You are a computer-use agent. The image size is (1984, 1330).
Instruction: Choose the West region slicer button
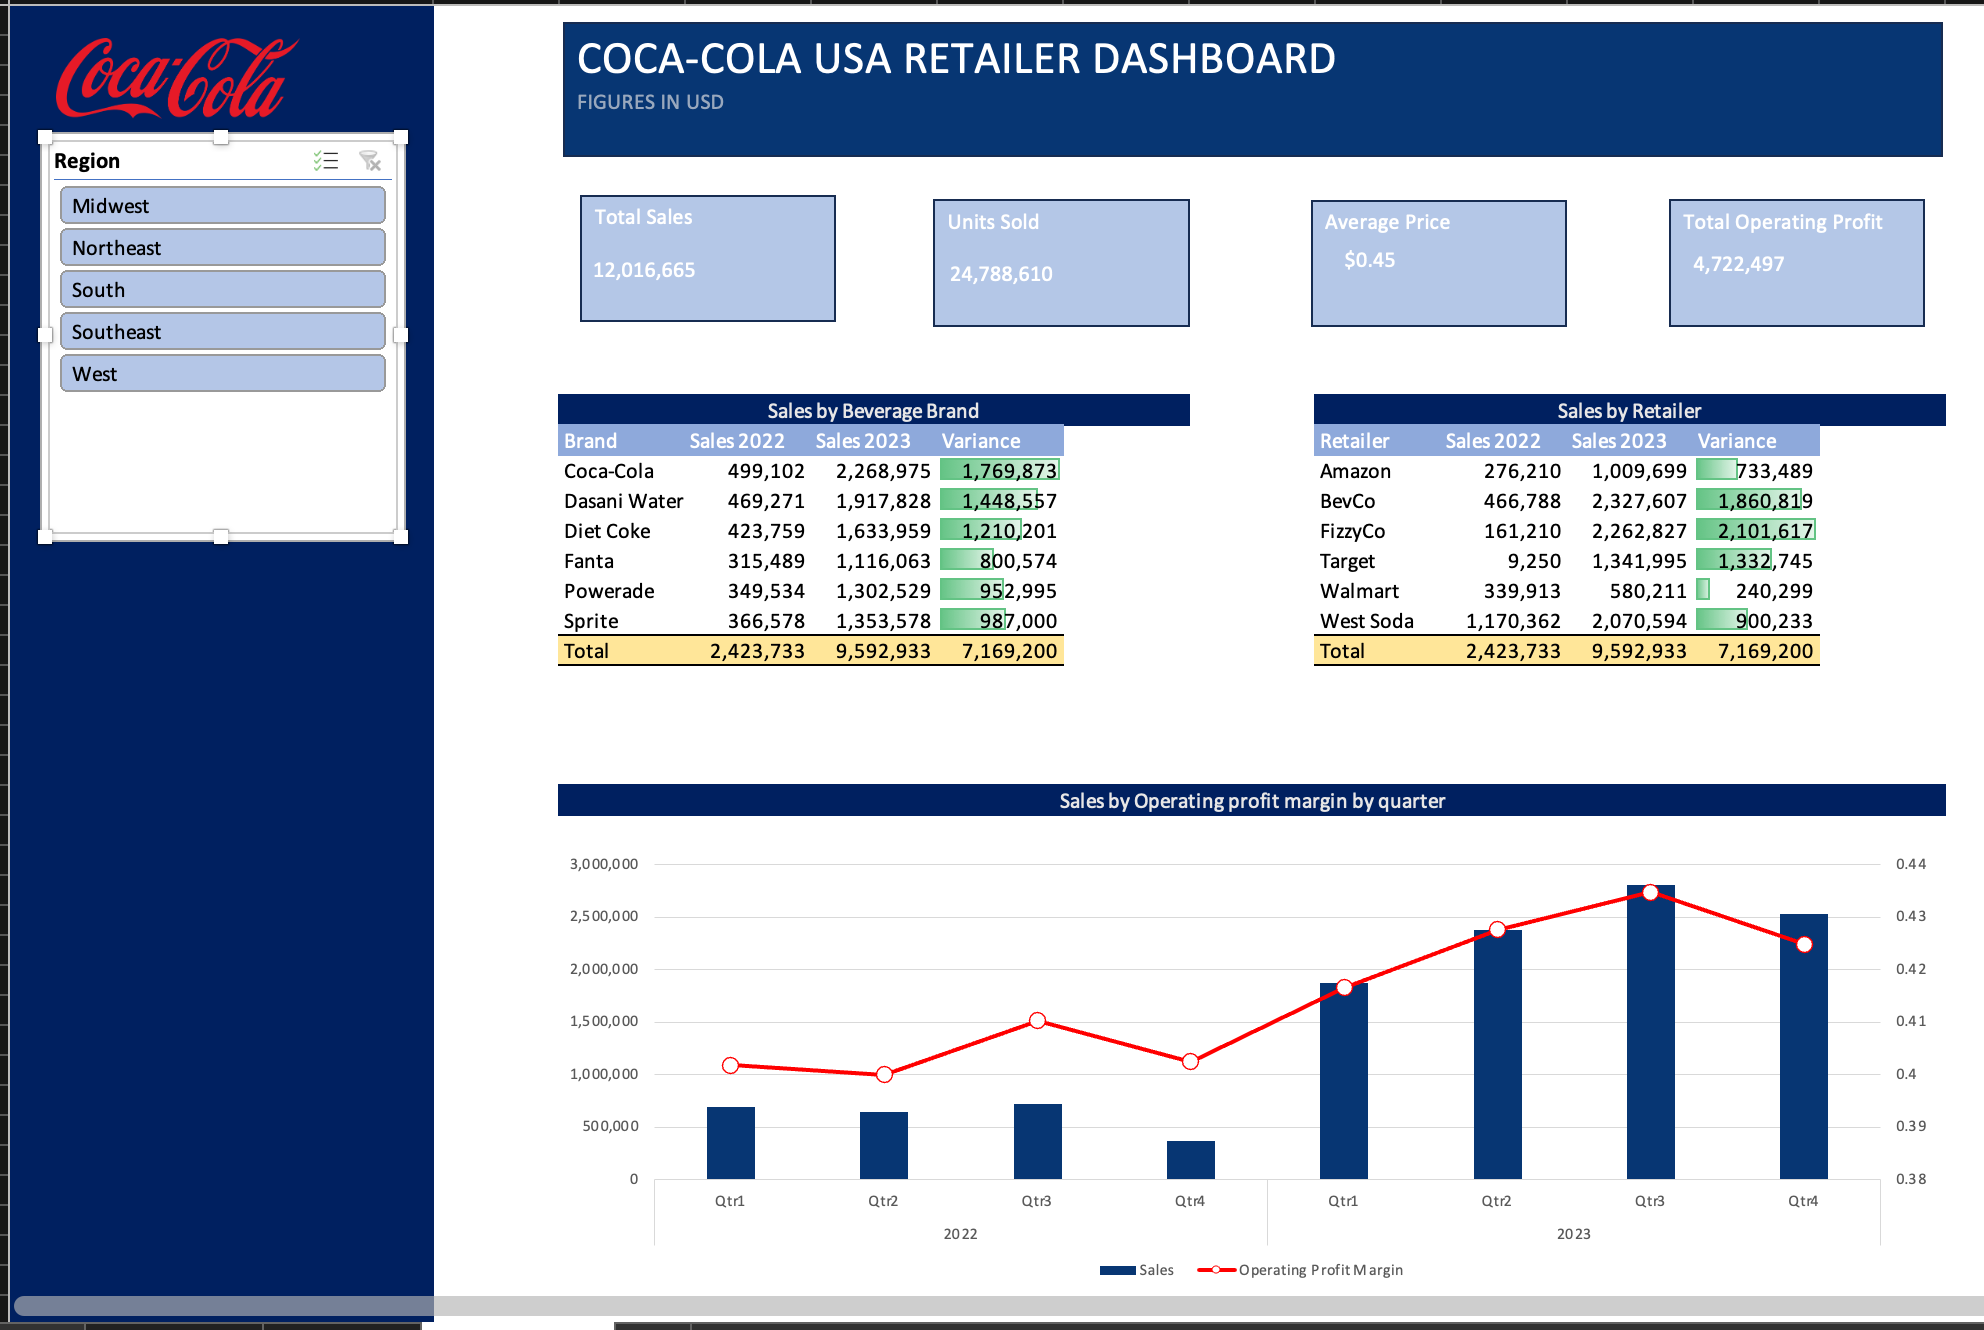point(222,374)
